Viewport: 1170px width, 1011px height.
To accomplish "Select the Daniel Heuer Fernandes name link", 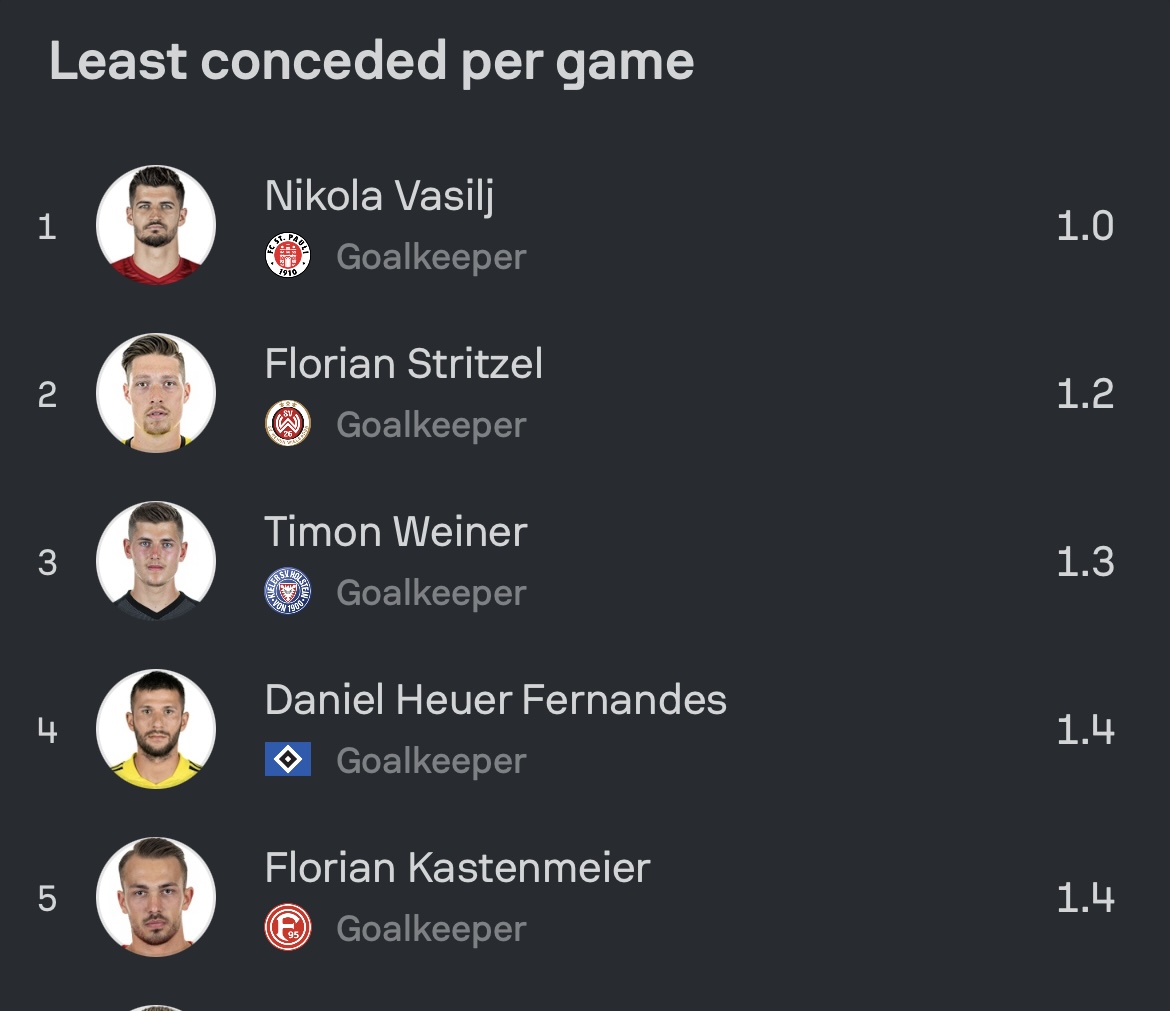I will click(495, 700).
